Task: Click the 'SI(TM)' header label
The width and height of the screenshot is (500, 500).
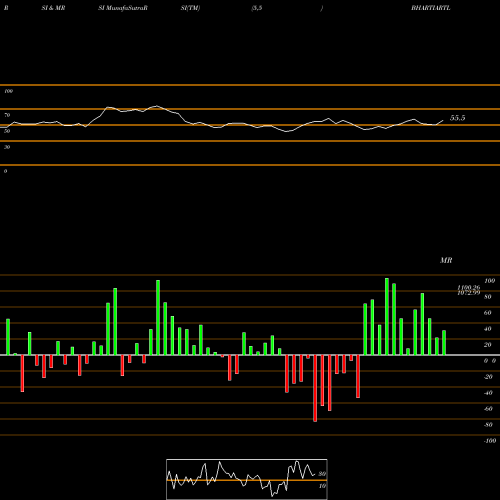Action: [190, 8]
